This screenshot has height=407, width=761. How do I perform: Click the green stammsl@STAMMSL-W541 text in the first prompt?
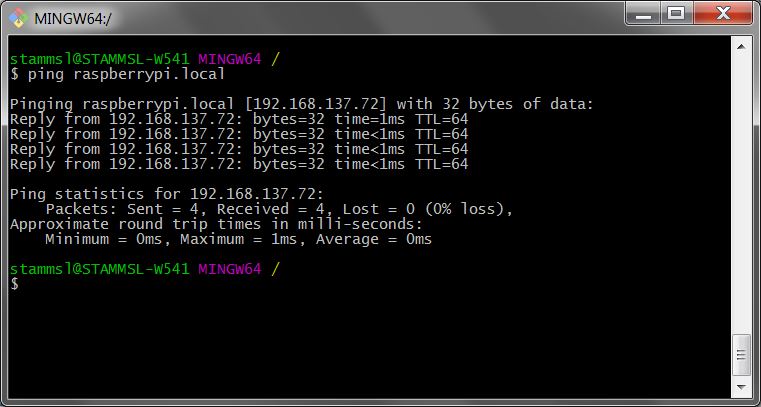[100, 59]
